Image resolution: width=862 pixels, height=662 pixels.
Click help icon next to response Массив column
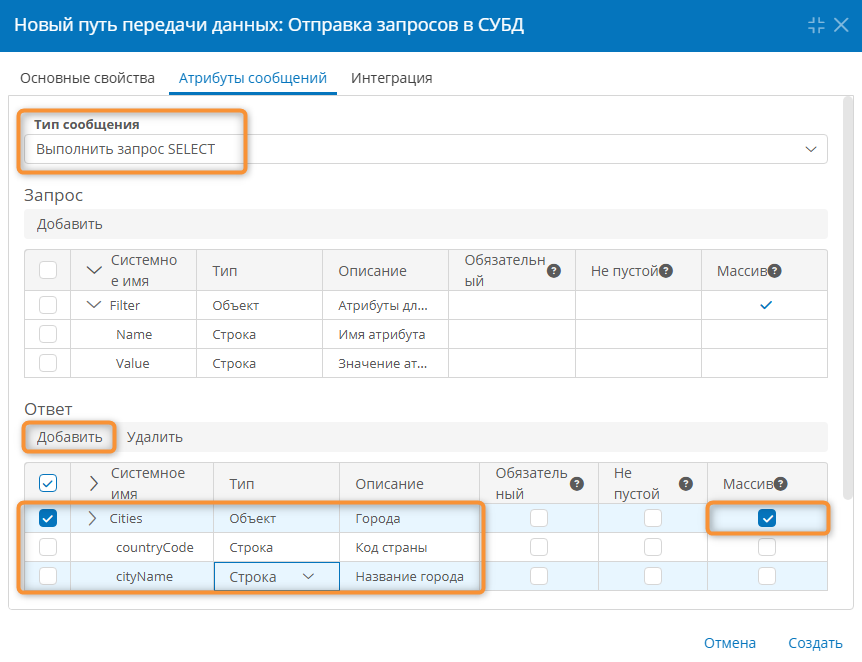[x=781, y=484]
